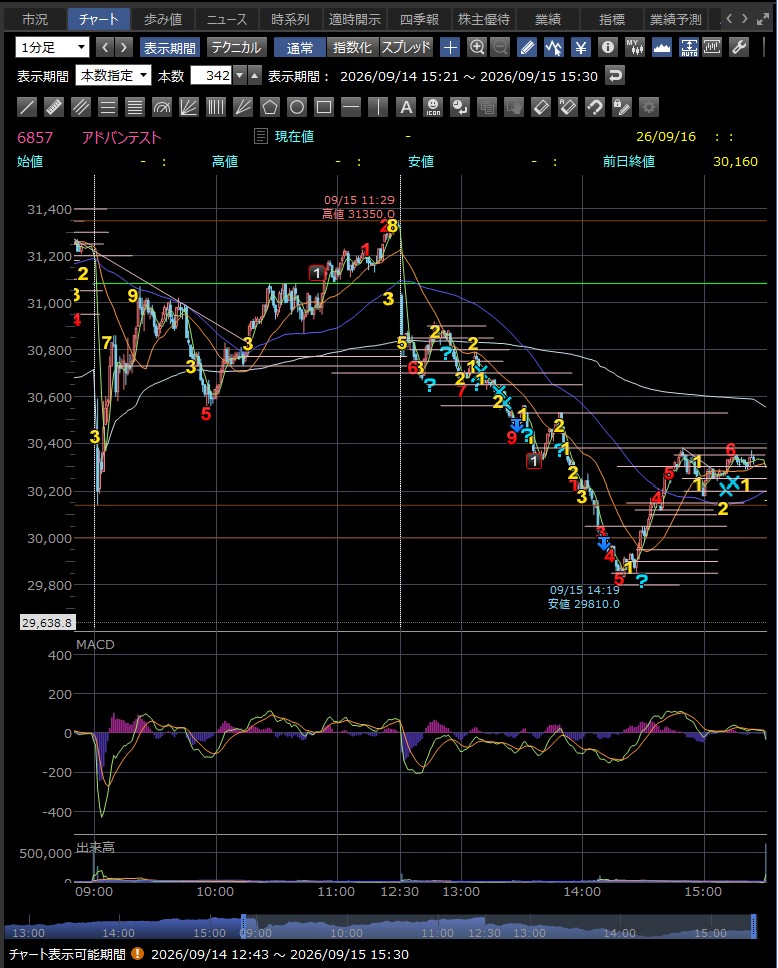Image resolution: width=778 pixels, height=968 pixels.
Task: Click the 表示期間 button
Action: 169,48
